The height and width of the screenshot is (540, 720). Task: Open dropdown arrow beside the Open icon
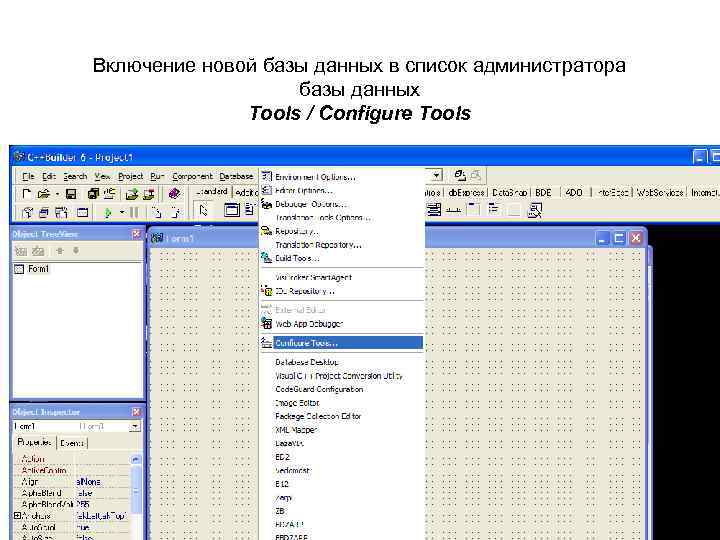tap(57, 194)
